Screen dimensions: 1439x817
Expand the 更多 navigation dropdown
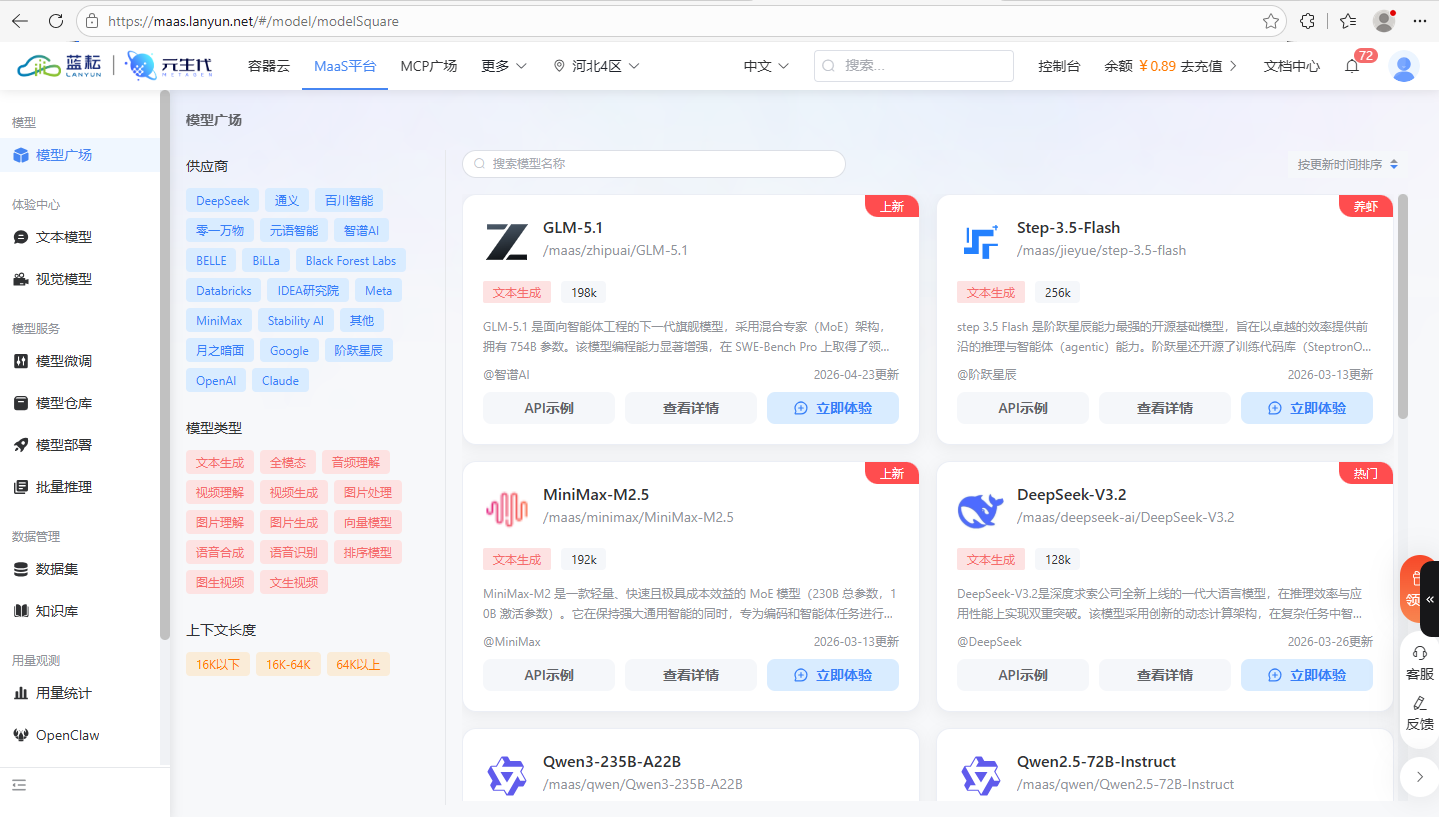[x=504, y=66]
